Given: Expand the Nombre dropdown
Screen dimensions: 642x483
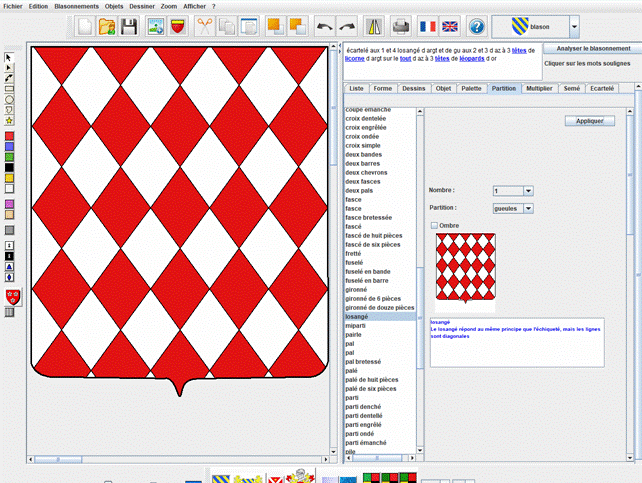Looking at the screenshot, I should click(x=528, y=190).
